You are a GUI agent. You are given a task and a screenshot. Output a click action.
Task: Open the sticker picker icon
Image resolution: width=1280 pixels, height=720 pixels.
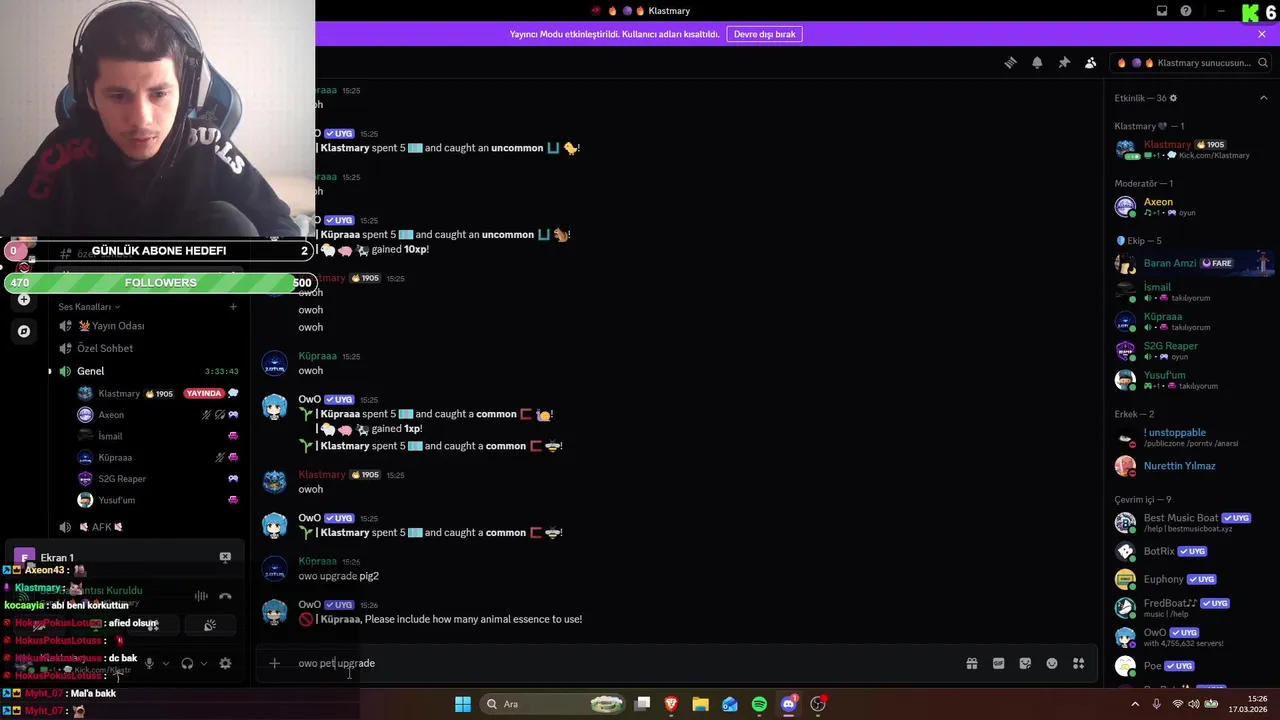pyautogui.click(x=1025, y=663)
